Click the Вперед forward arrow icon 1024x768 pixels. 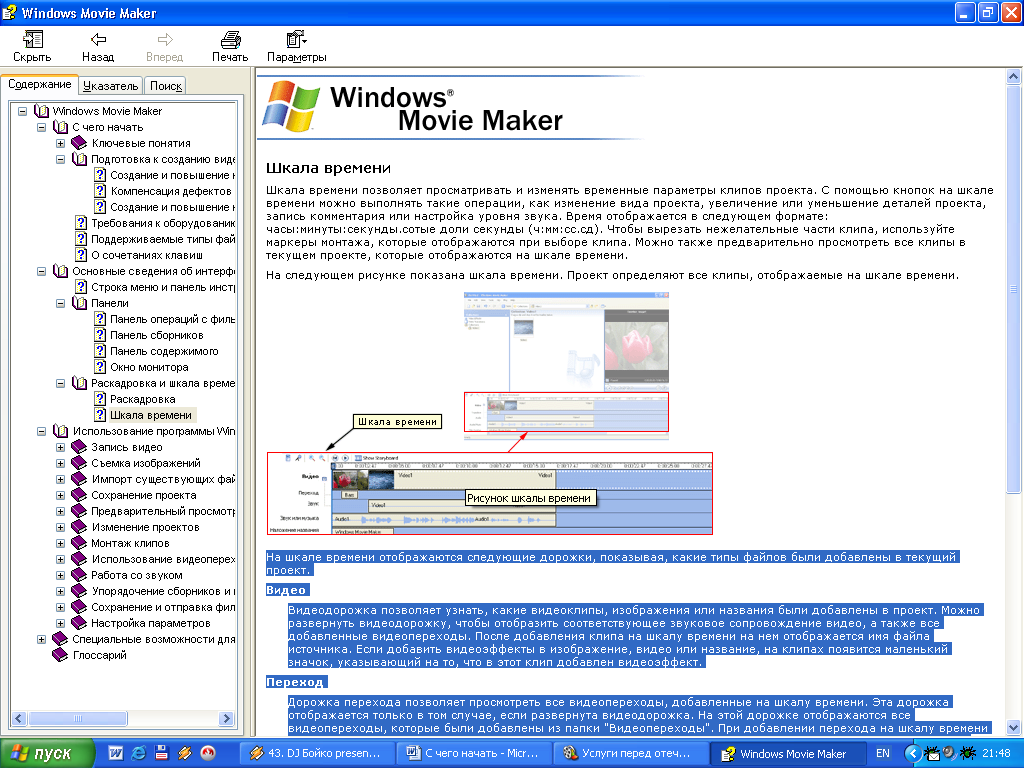pyautogui.click(x=165, y=40)
